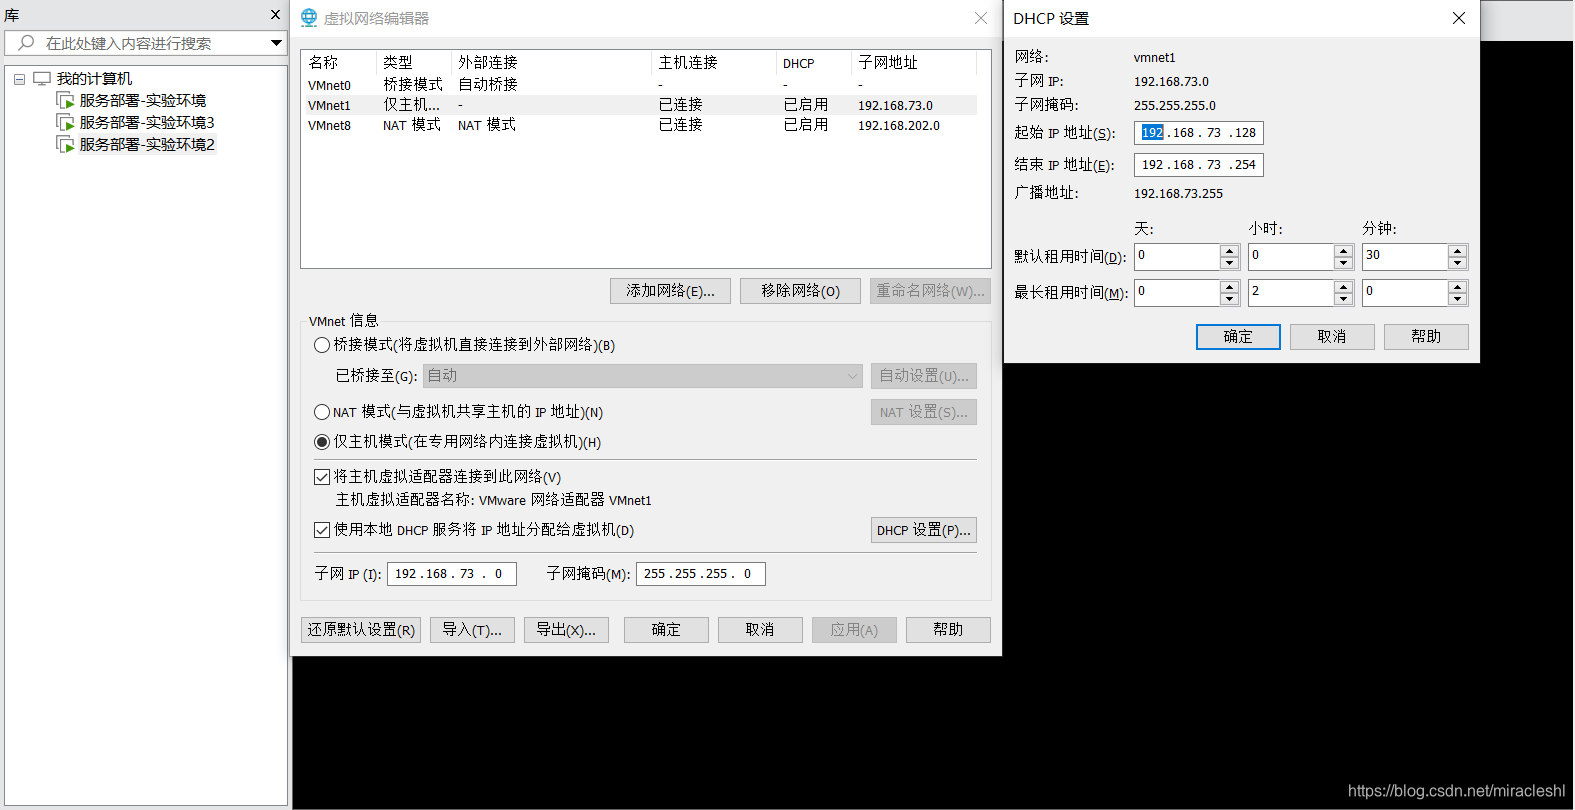
Task: Select the VMnet1 network row
Action: [x=640, y=105]
